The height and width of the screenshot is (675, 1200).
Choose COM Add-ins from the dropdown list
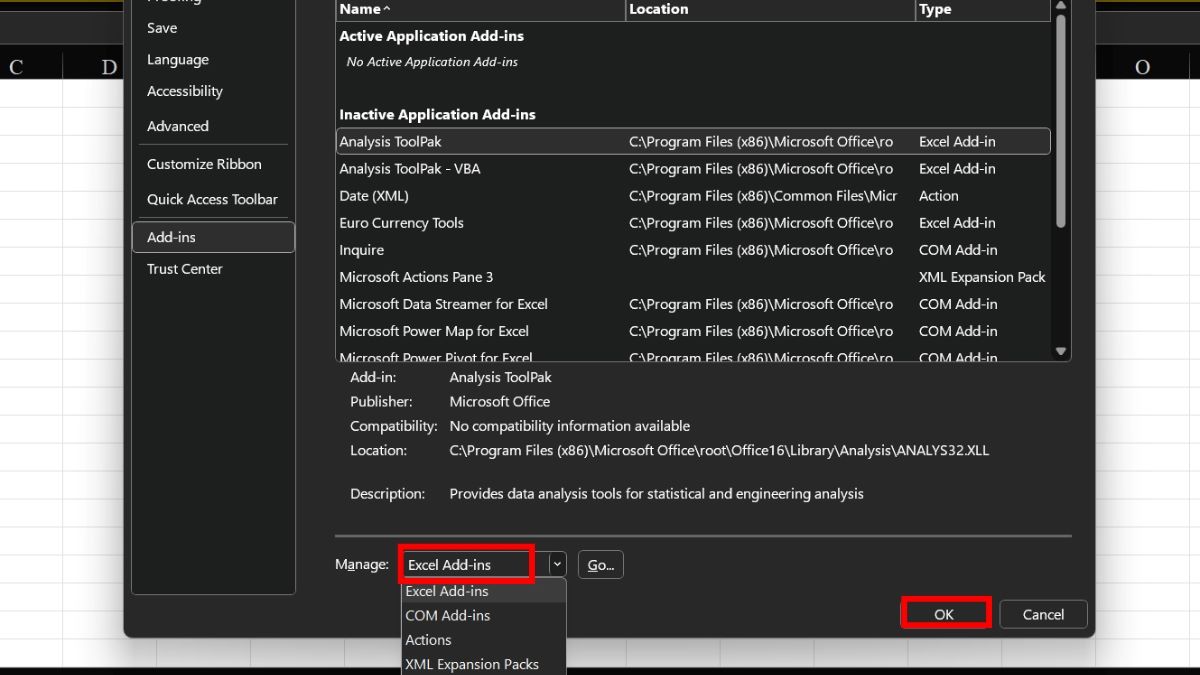click(484, 616)
